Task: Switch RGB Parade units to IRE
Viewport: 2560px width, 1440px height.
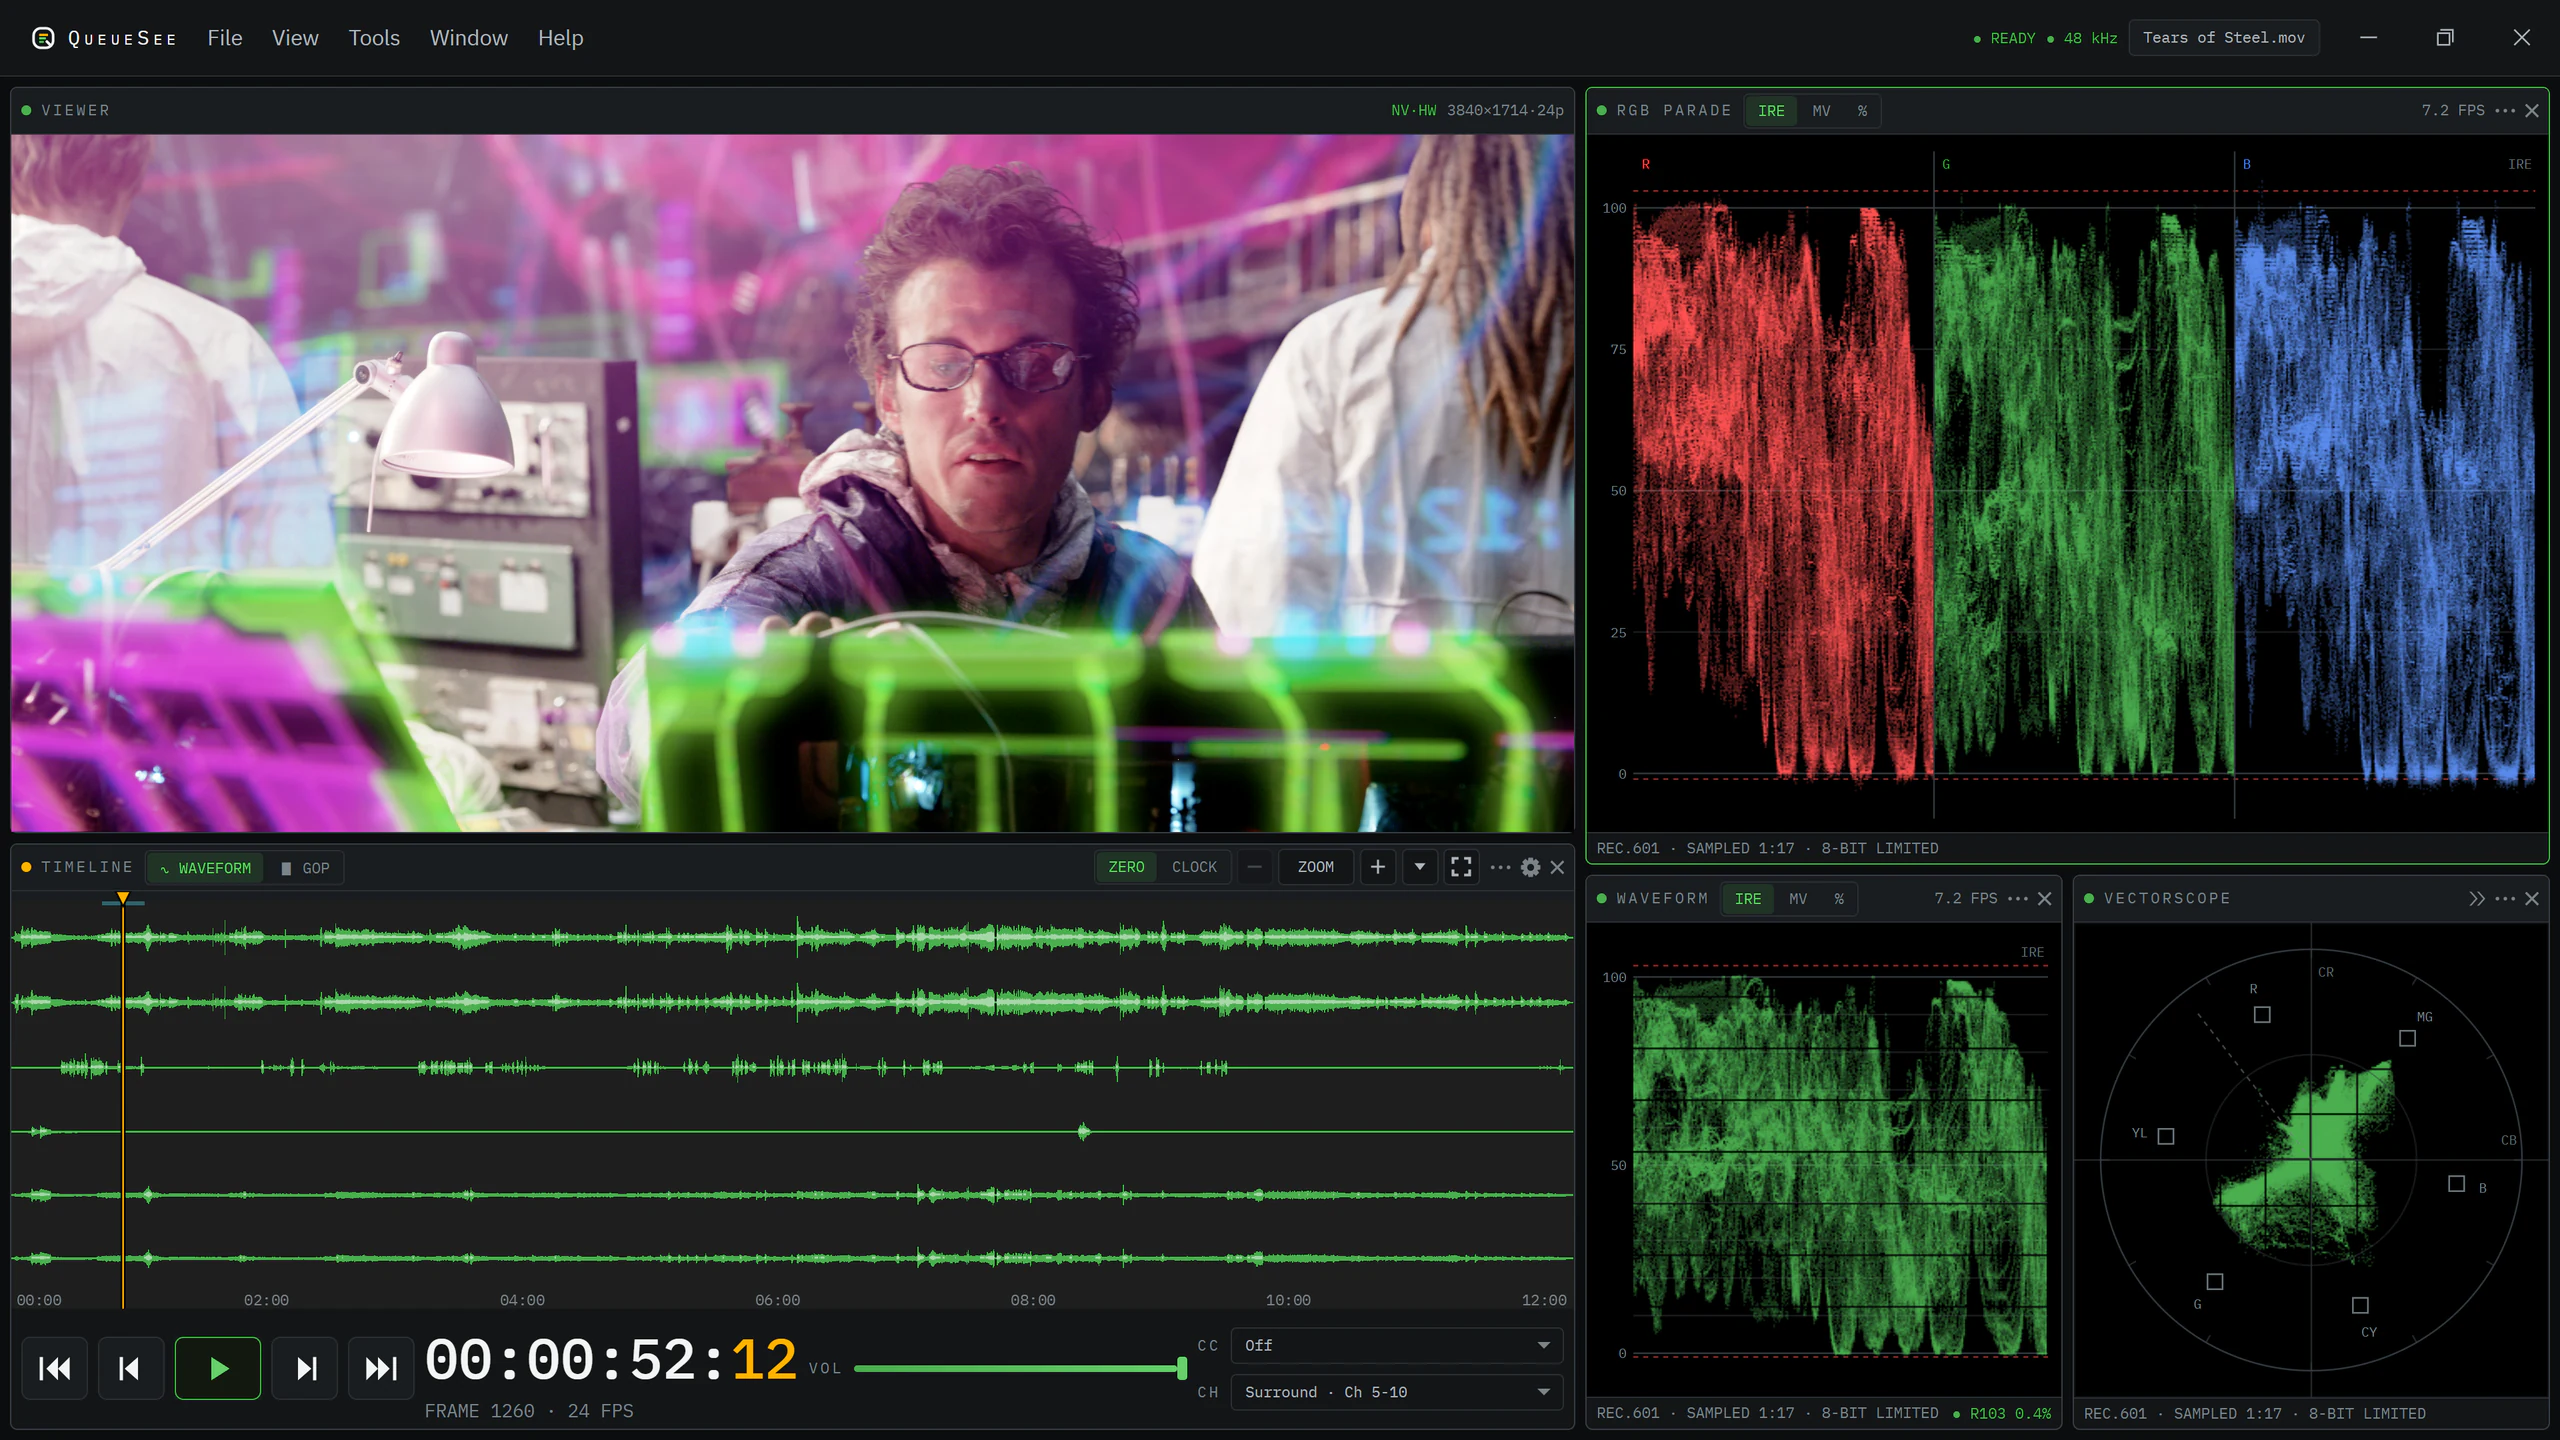Action: point(1771,111)
